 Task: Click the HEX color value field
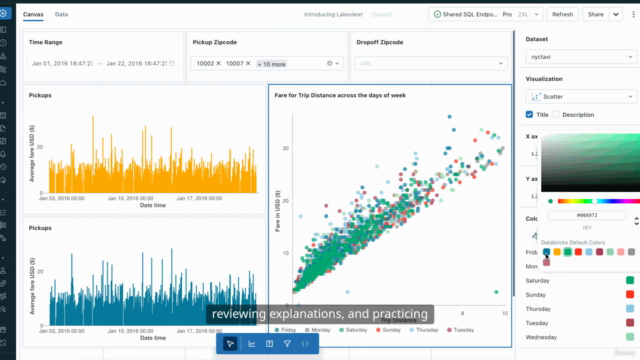587,215
